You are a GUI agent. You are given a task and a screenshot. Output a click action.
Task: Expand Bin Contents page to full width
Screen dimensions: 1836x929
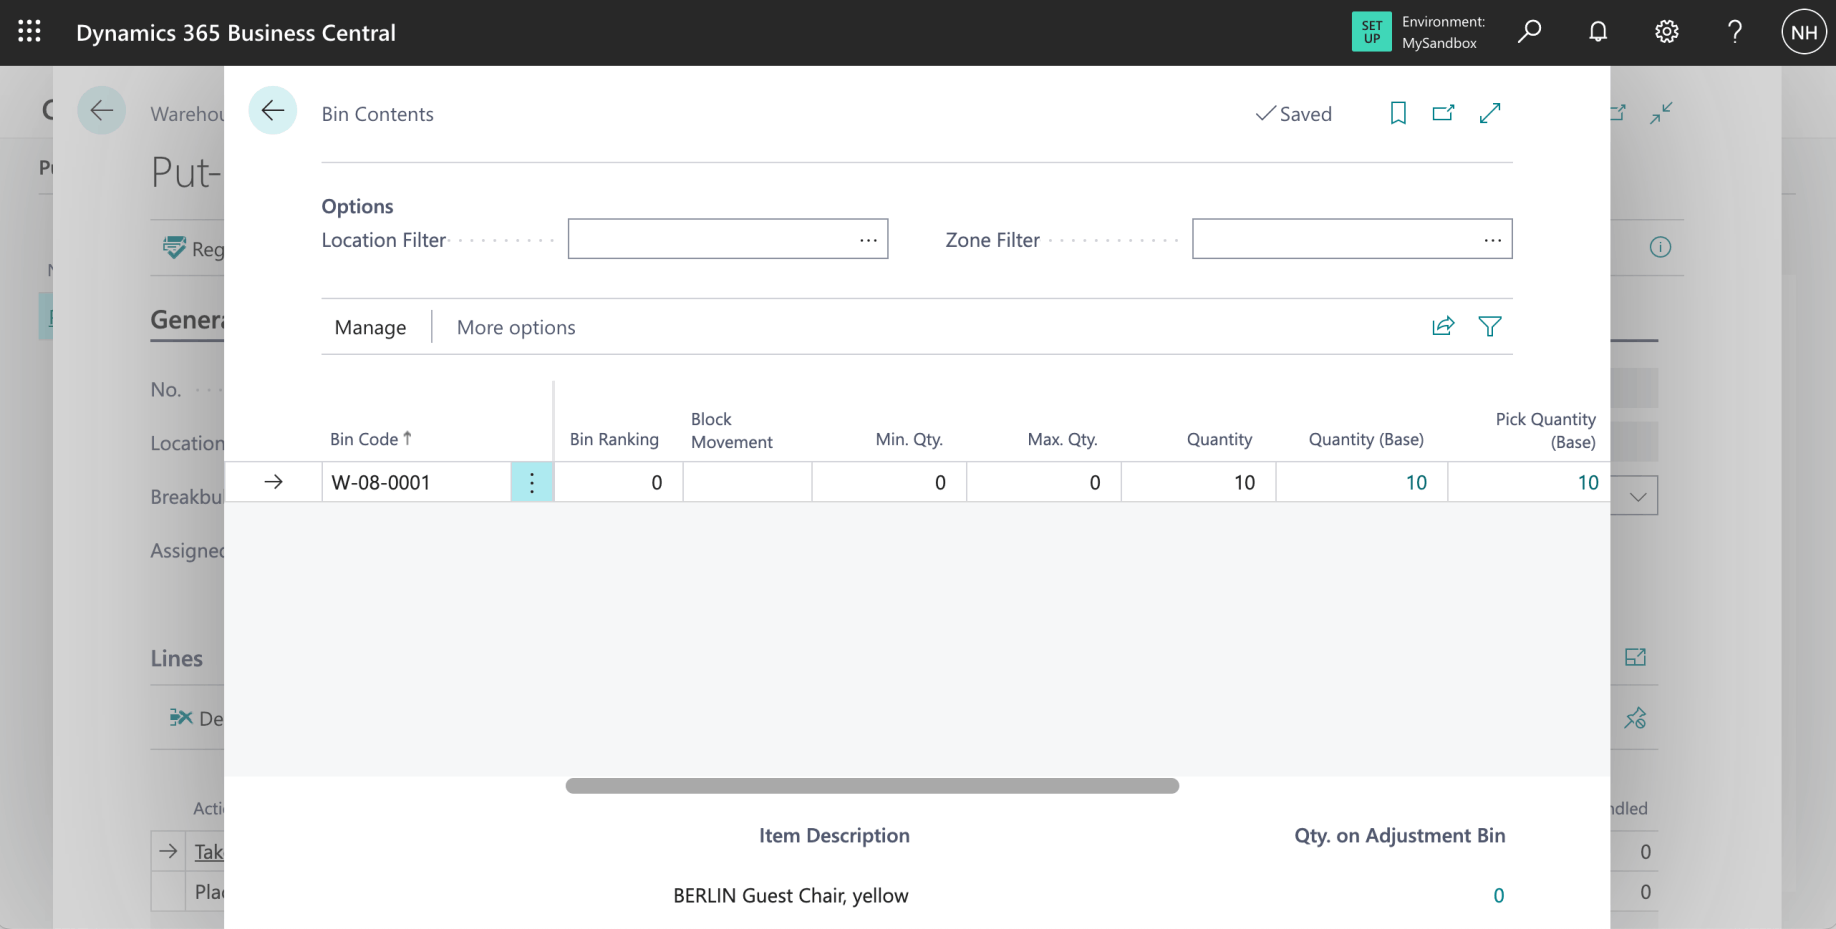point(1490,113)
